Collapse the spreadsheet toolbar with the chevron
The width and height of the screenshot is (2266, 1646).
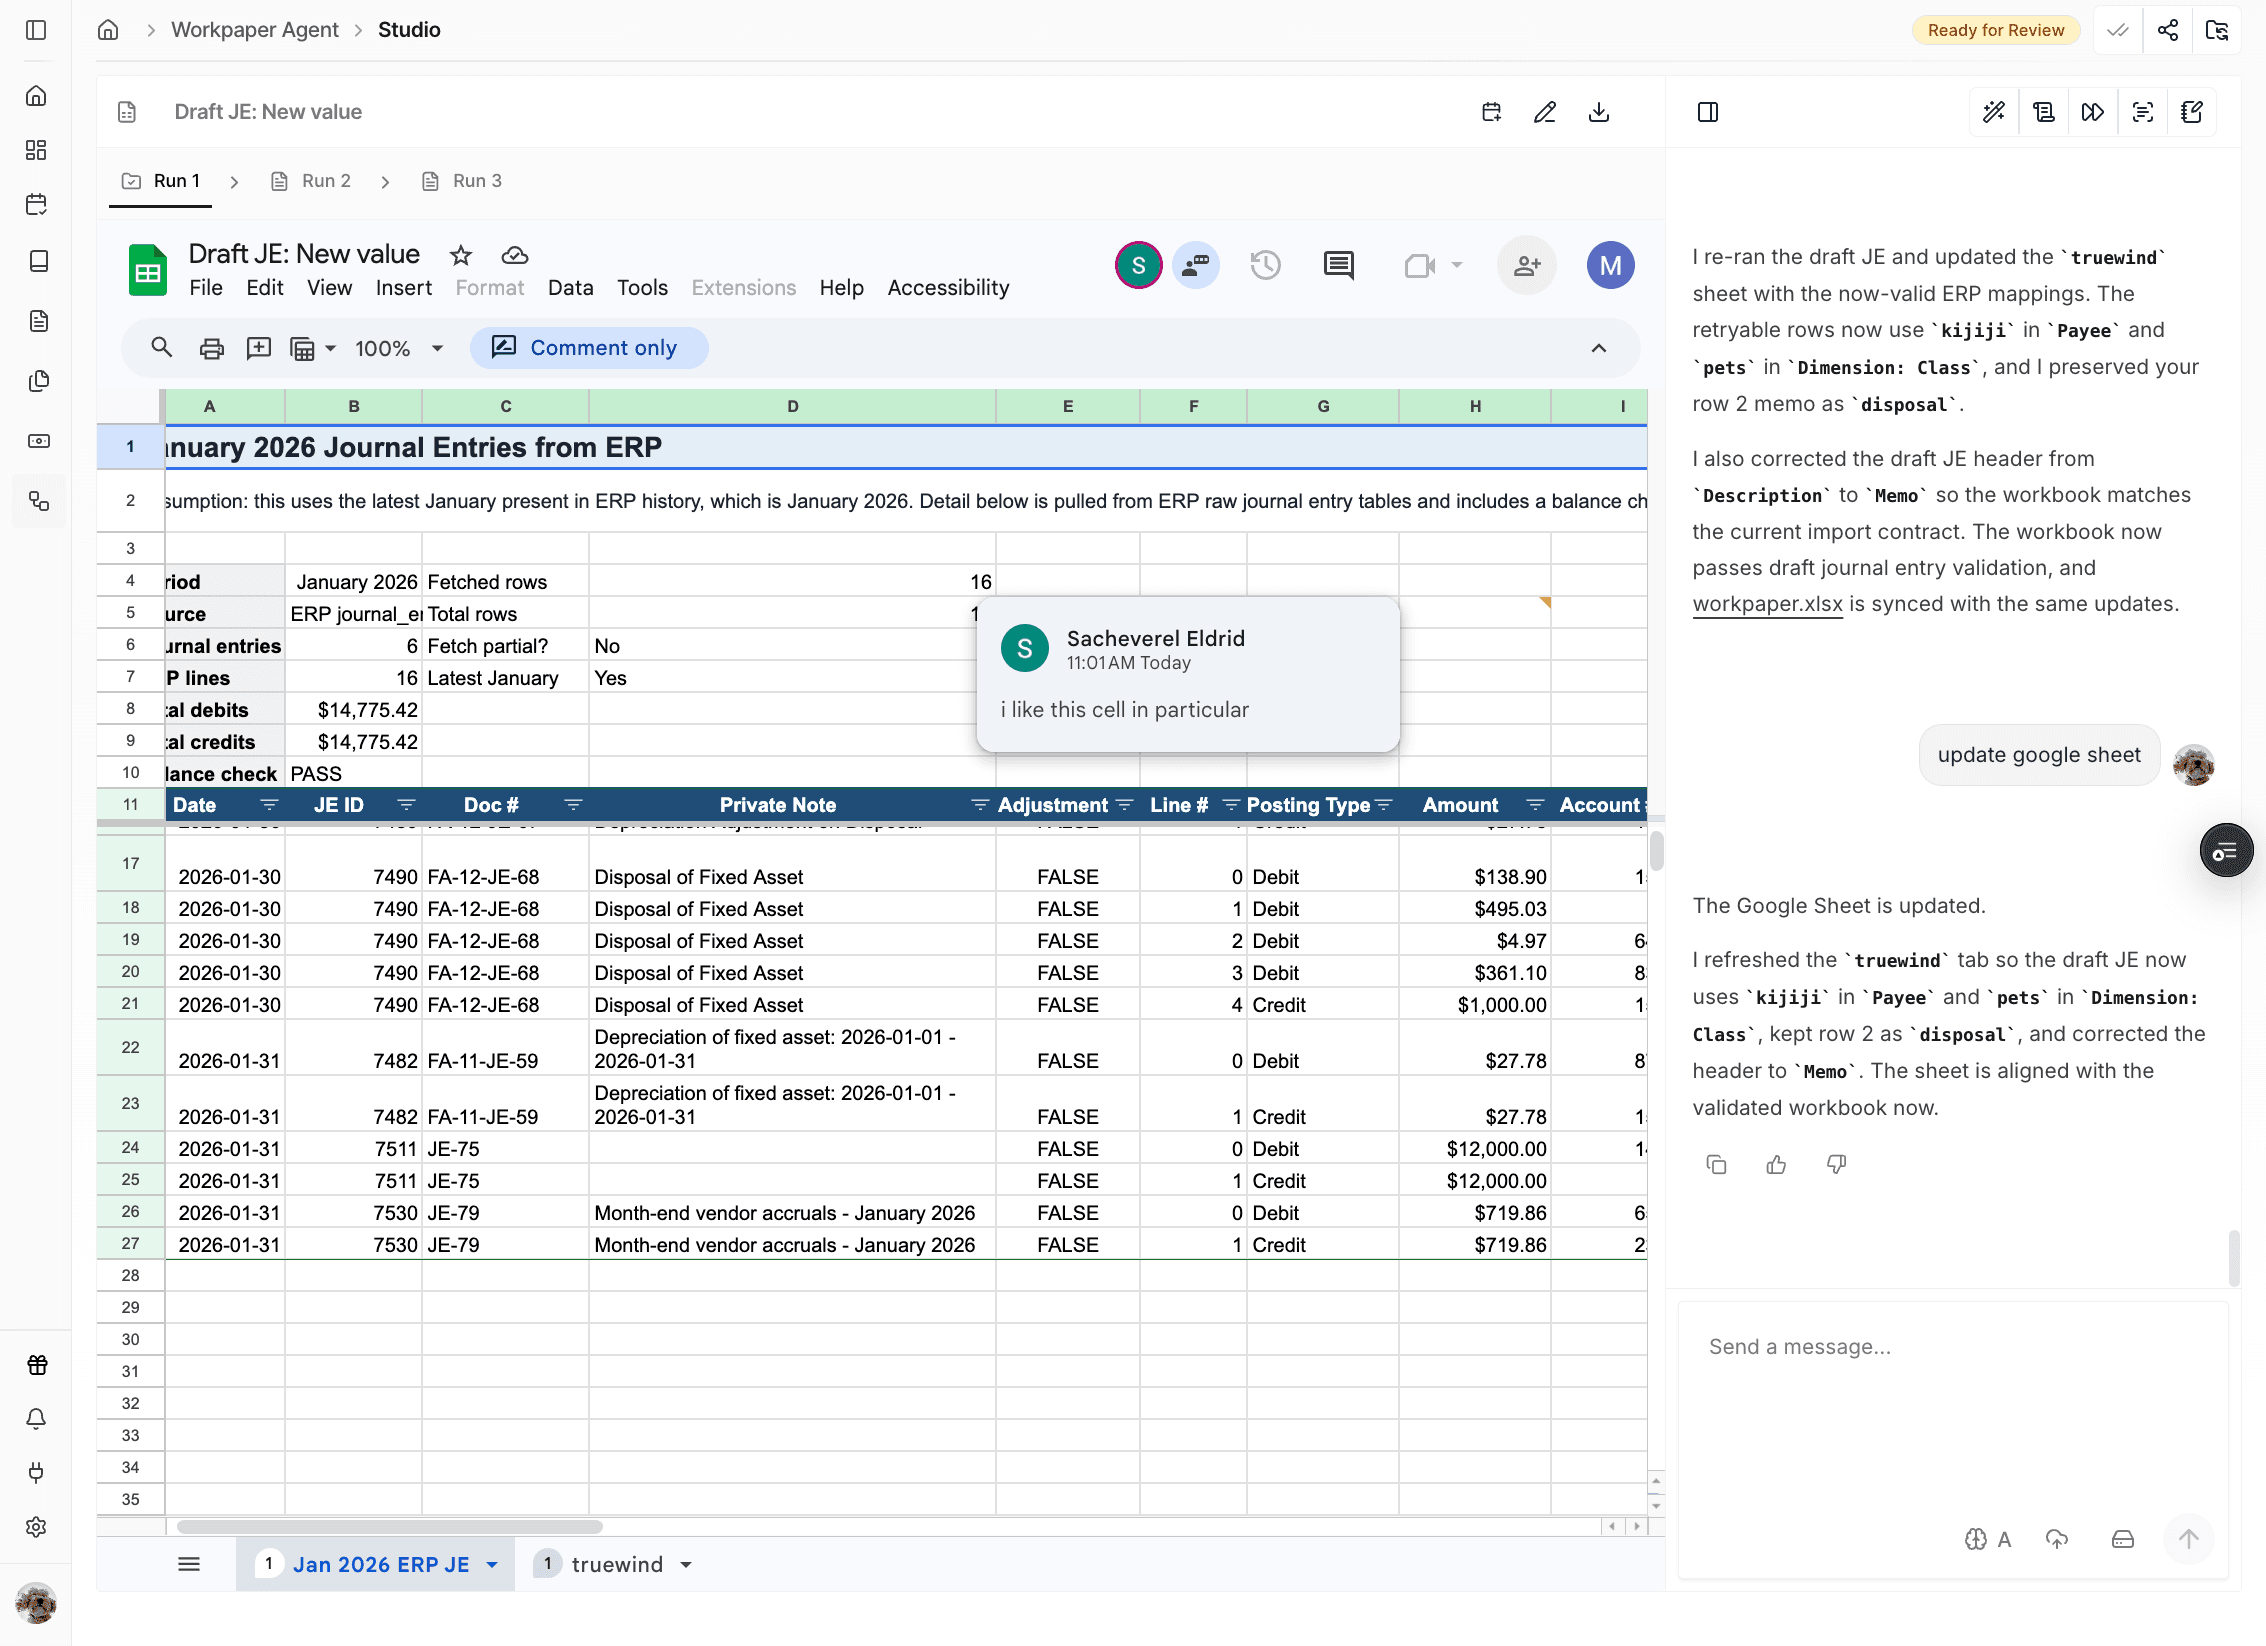click(x=1598, y=347)
